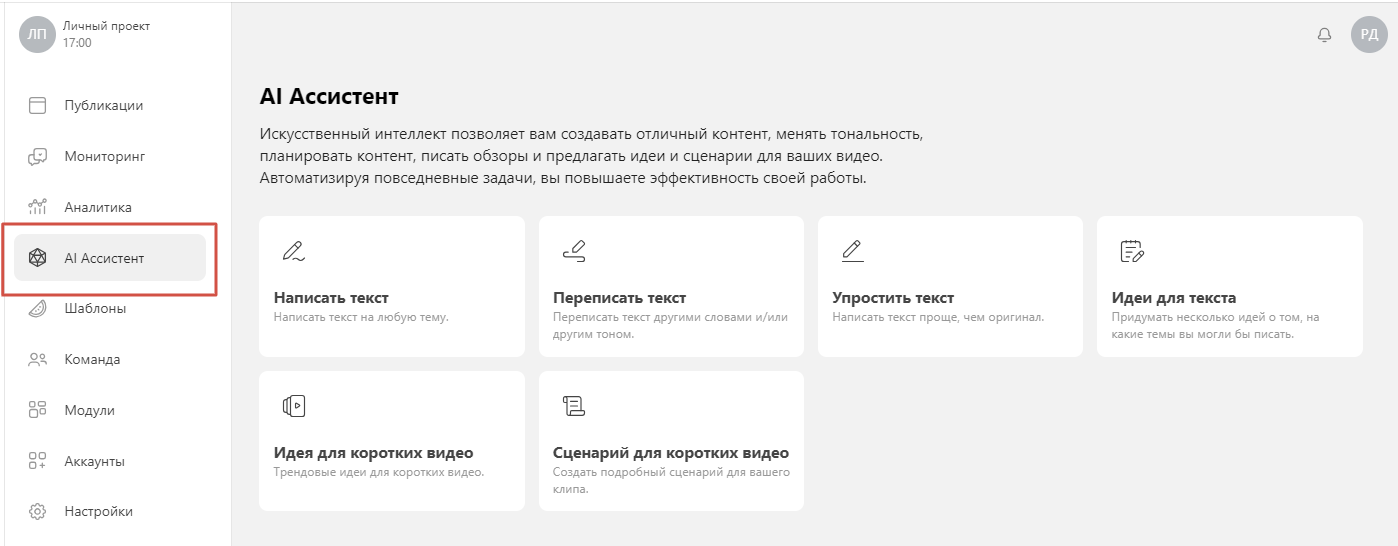Click the Шаблоны sidebar icon
Image resolution: width=1398 pixels, height=546 pixels.
point(37,308)
